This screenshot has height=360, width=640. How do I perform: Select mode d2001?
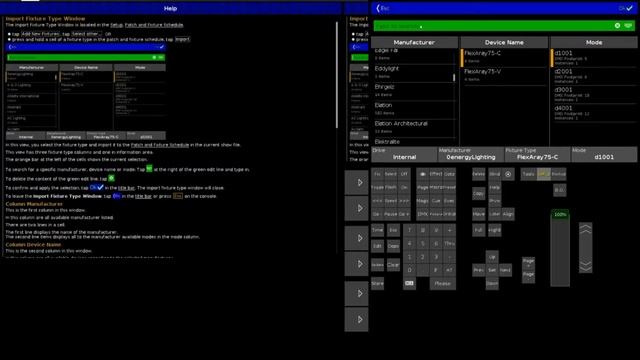click(x=594, y=76)
